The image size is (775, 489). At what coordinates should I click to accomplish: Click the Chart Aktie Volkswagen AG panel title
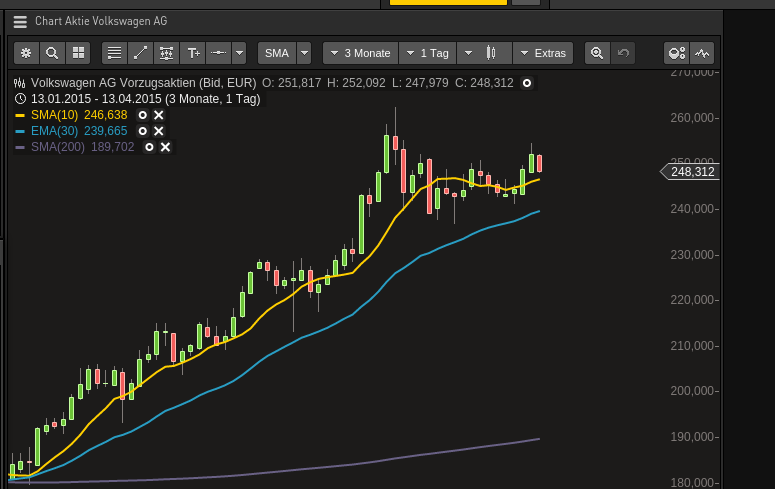pyautogui.click(x=101, y=21)
